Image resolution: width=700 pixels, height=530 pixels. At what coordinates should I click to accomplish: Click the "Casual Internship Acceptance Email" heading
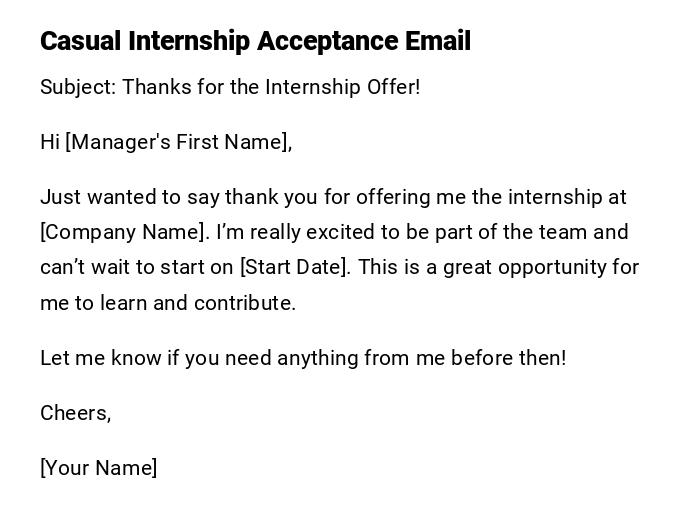pos(255,41)
